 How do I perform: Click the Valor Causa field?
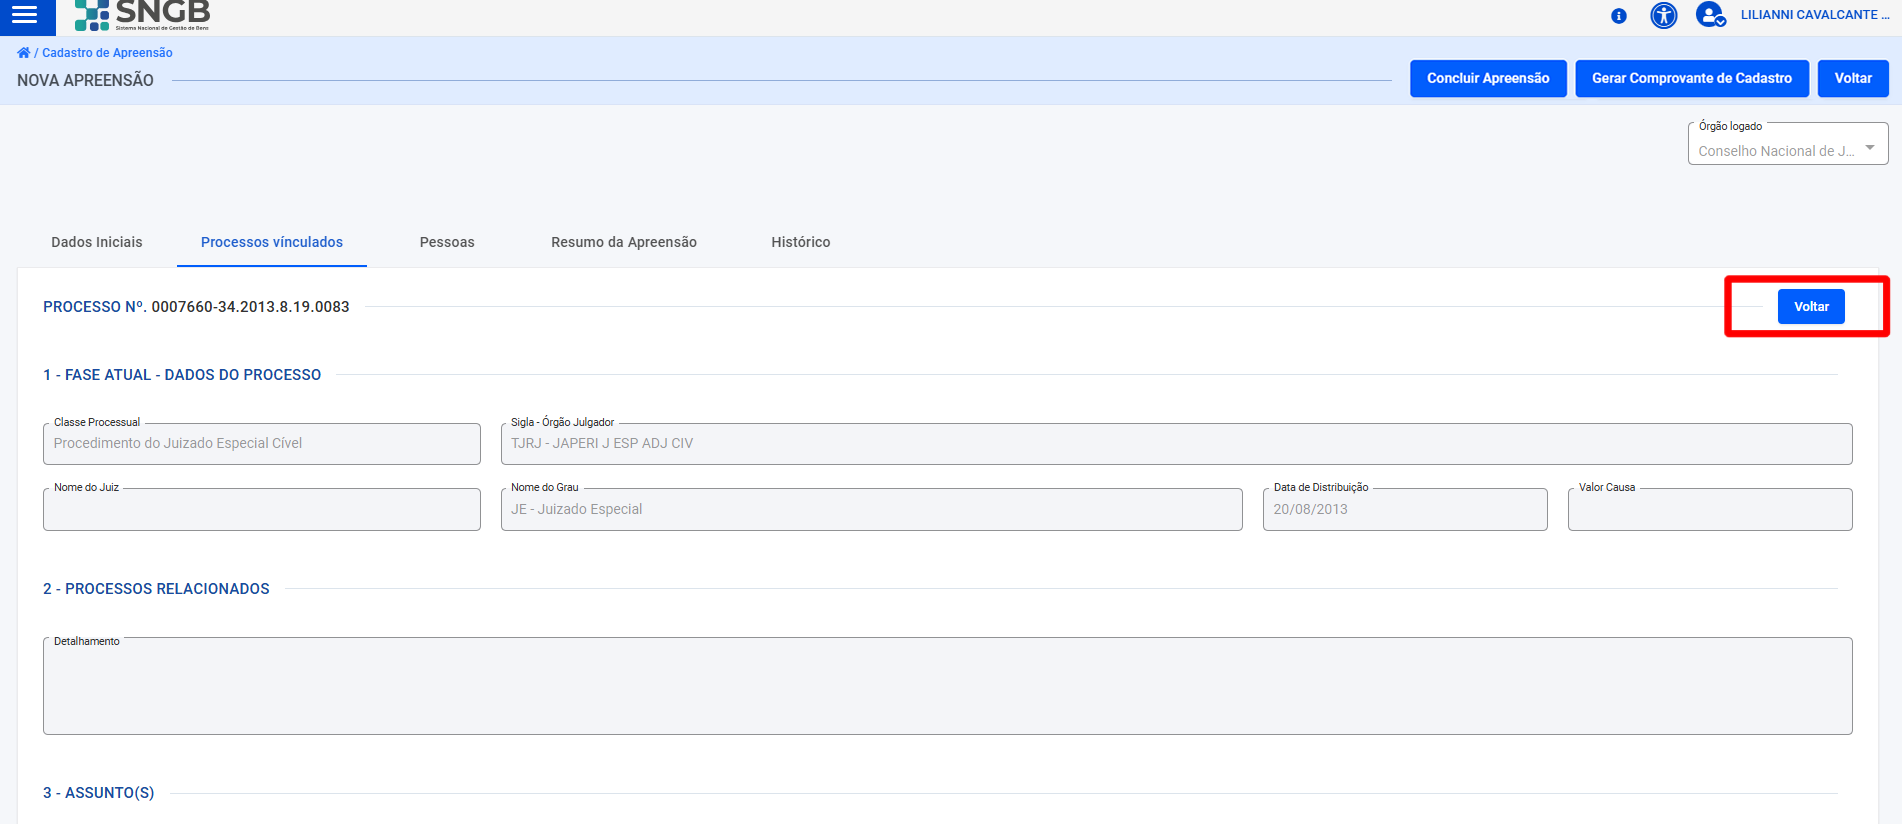pyautogui.click(x=1709, y=510)
